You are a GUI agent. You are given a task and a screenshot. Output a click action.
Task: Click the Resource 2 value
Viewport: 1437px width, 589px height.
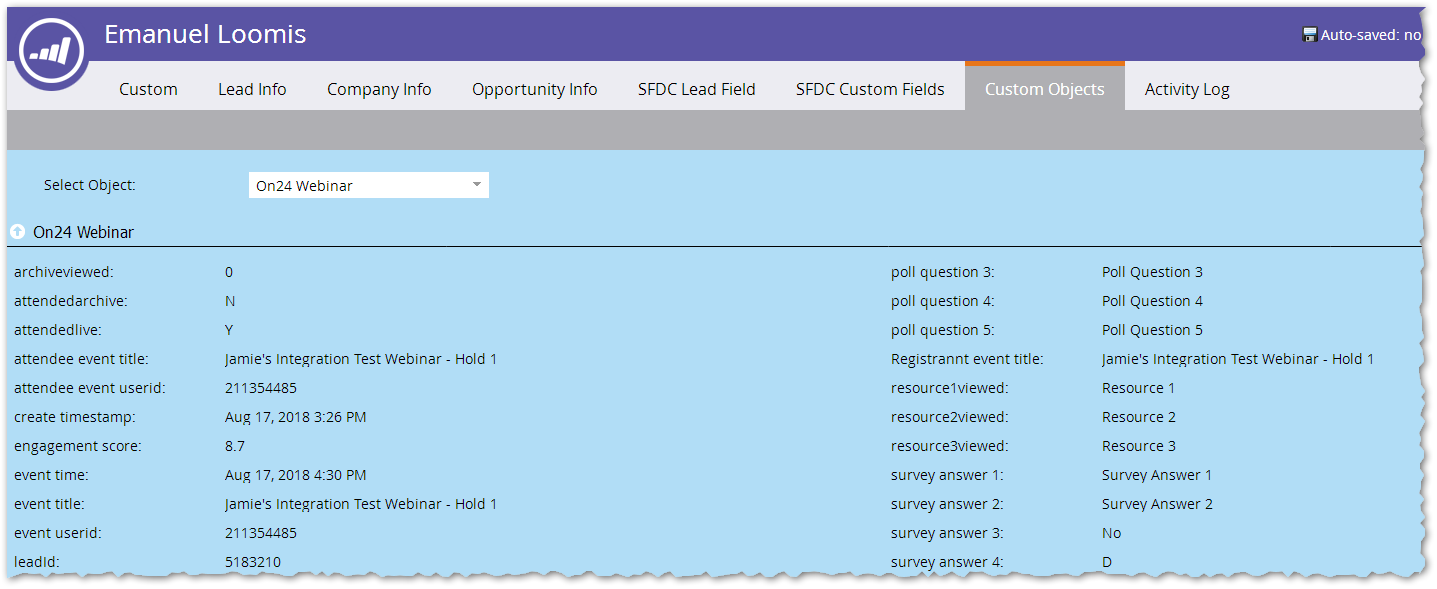[x=1139, y=417]
